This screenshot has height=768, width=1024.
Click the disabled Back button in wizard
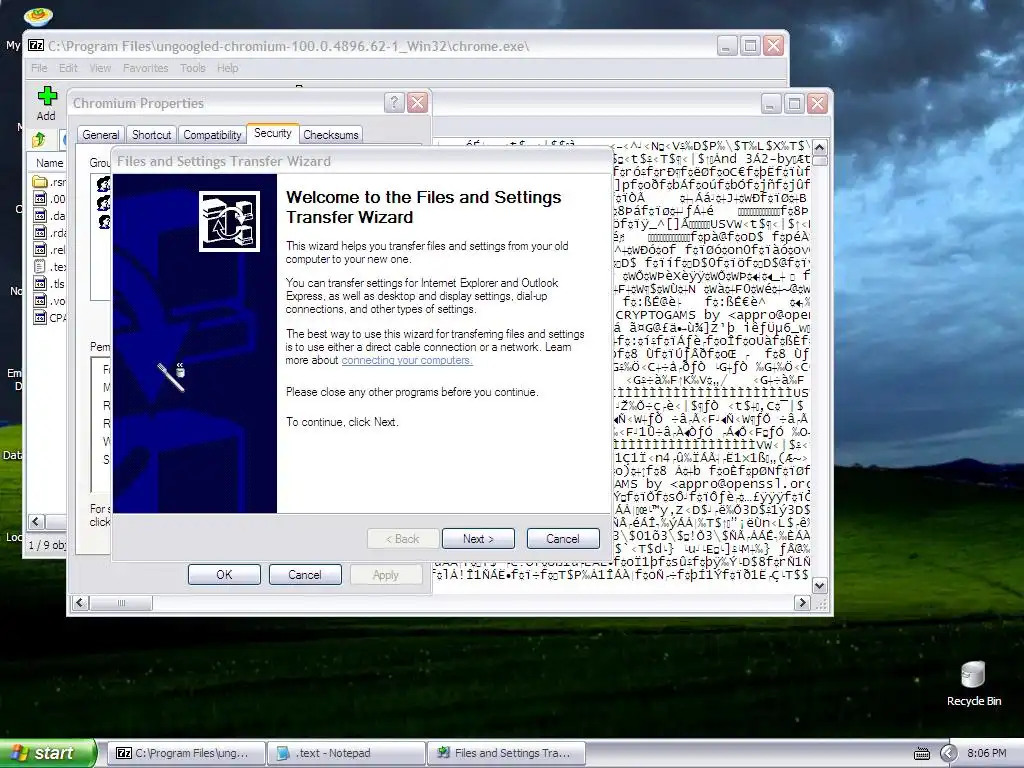tap(403, 539)
